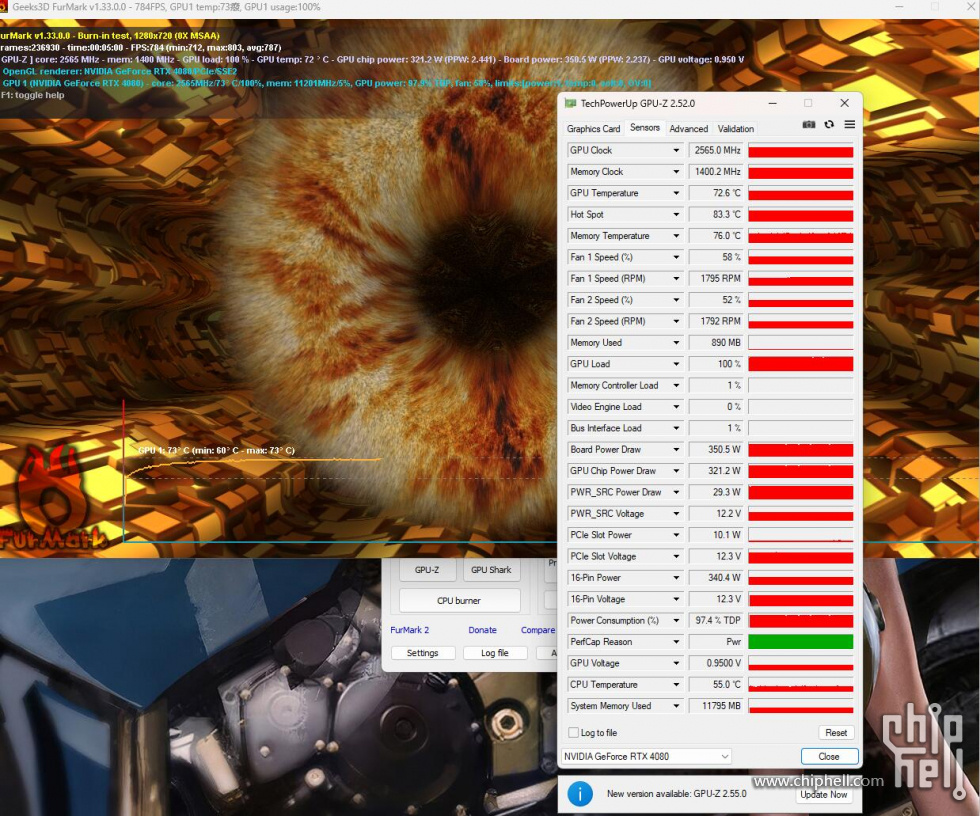This screenshot has width=980, height=816.
Task: Open the PerfCap Reason dropdown
Action: click(x=676, y=642)
